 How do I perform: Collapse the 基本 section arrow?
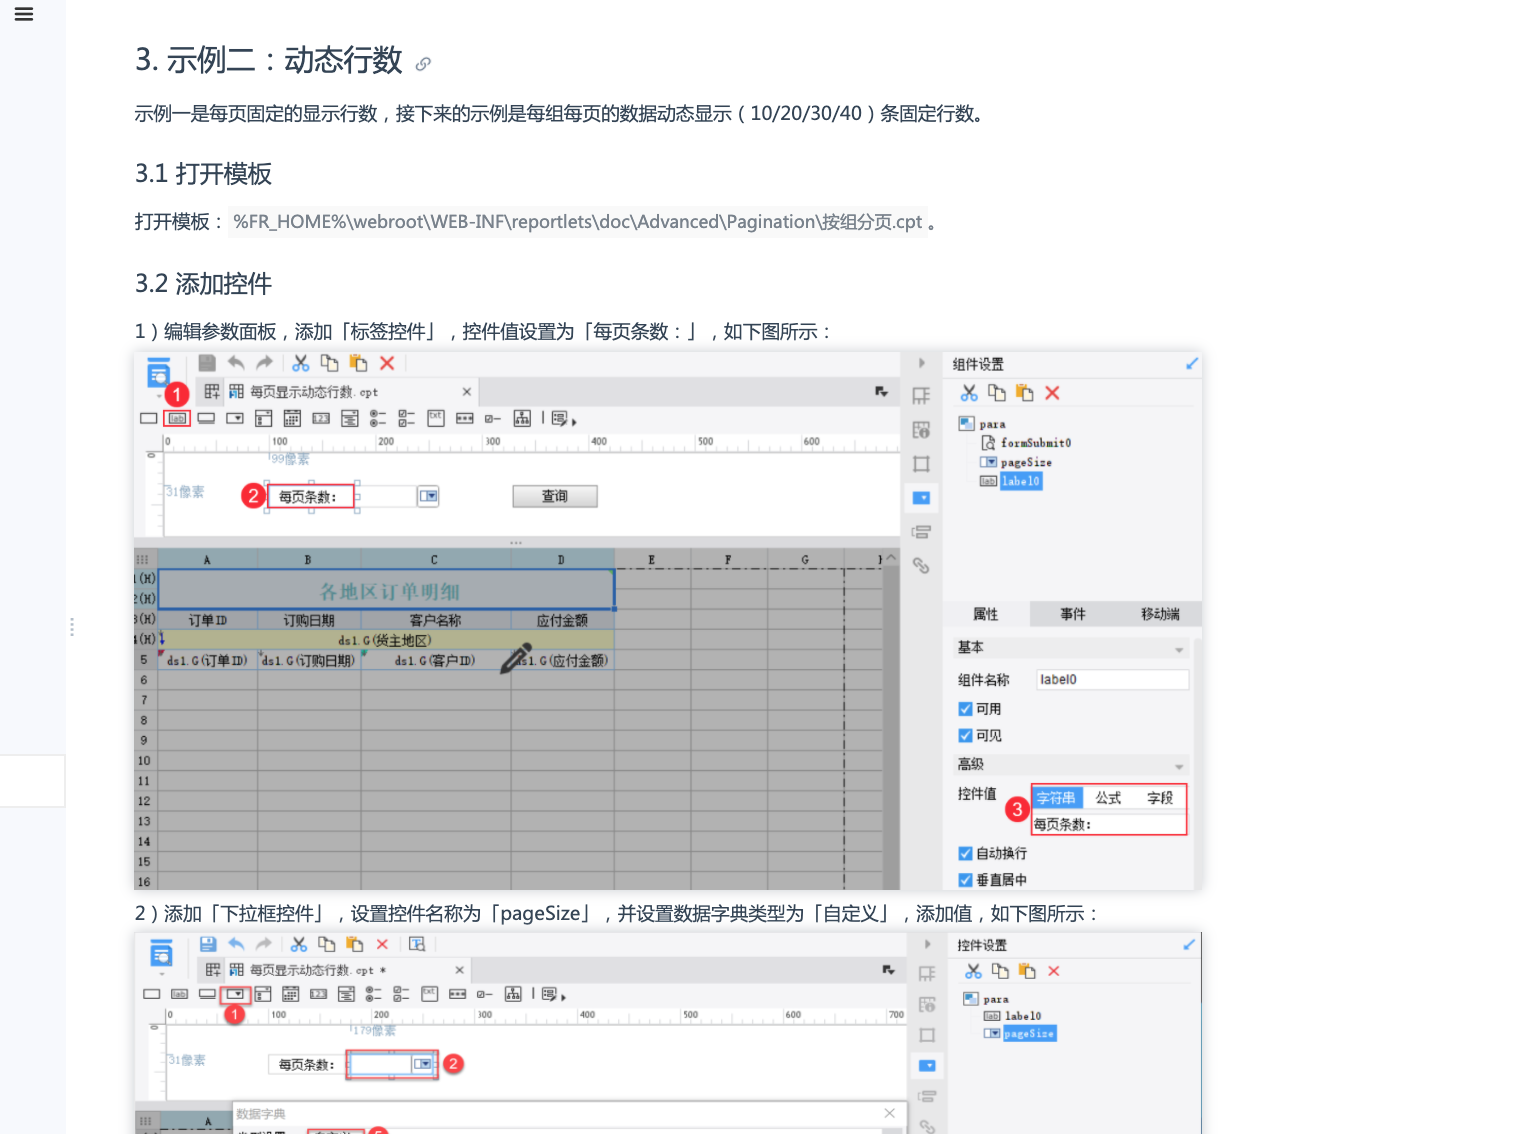coord(1179,650)
